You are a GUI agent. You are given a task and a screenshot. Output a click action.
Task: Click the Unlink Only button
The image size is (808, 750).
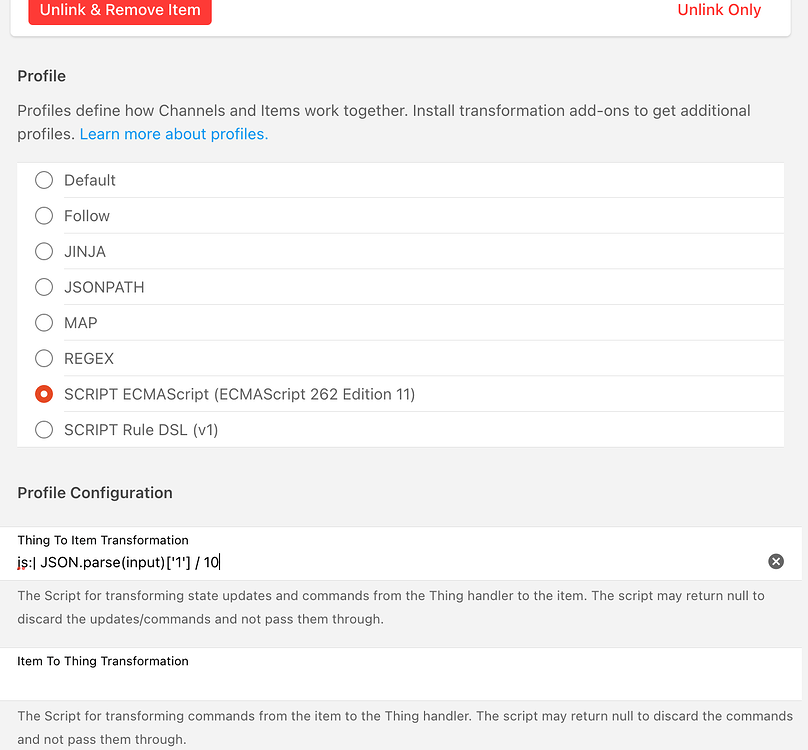719,10
